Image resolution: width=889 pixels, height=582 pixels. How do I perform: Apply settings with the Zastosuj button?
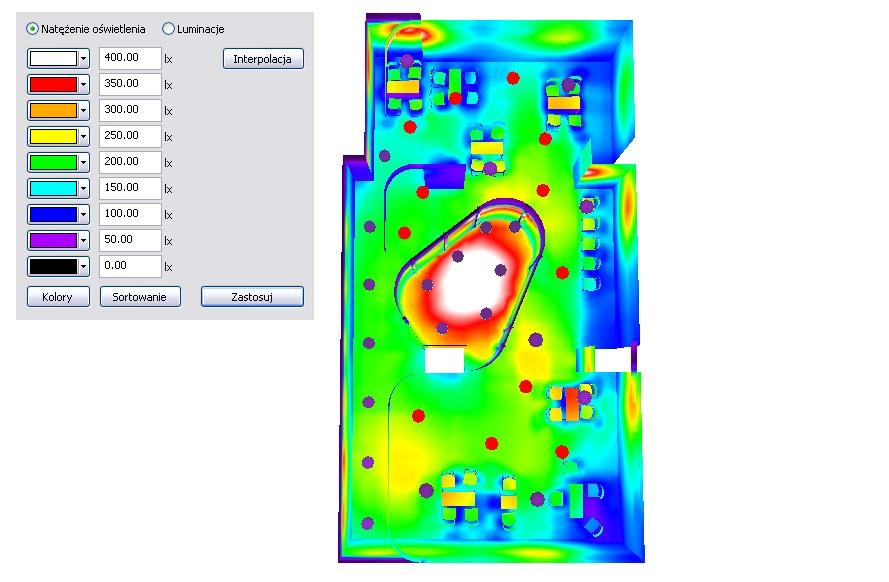click(x=252, y=297)
